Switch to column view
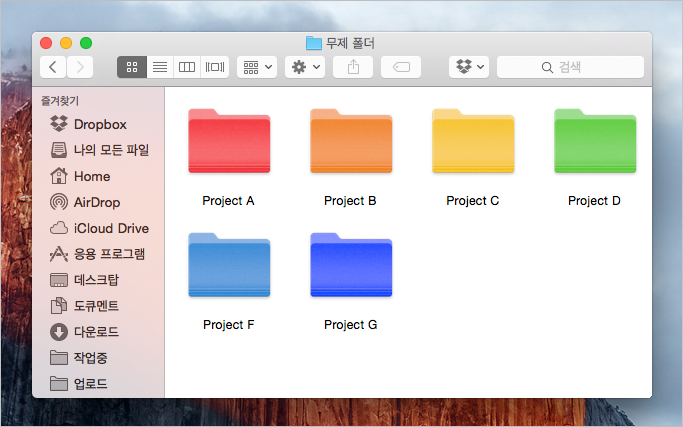Screen dimensions: 683x427 click(187, 67)
